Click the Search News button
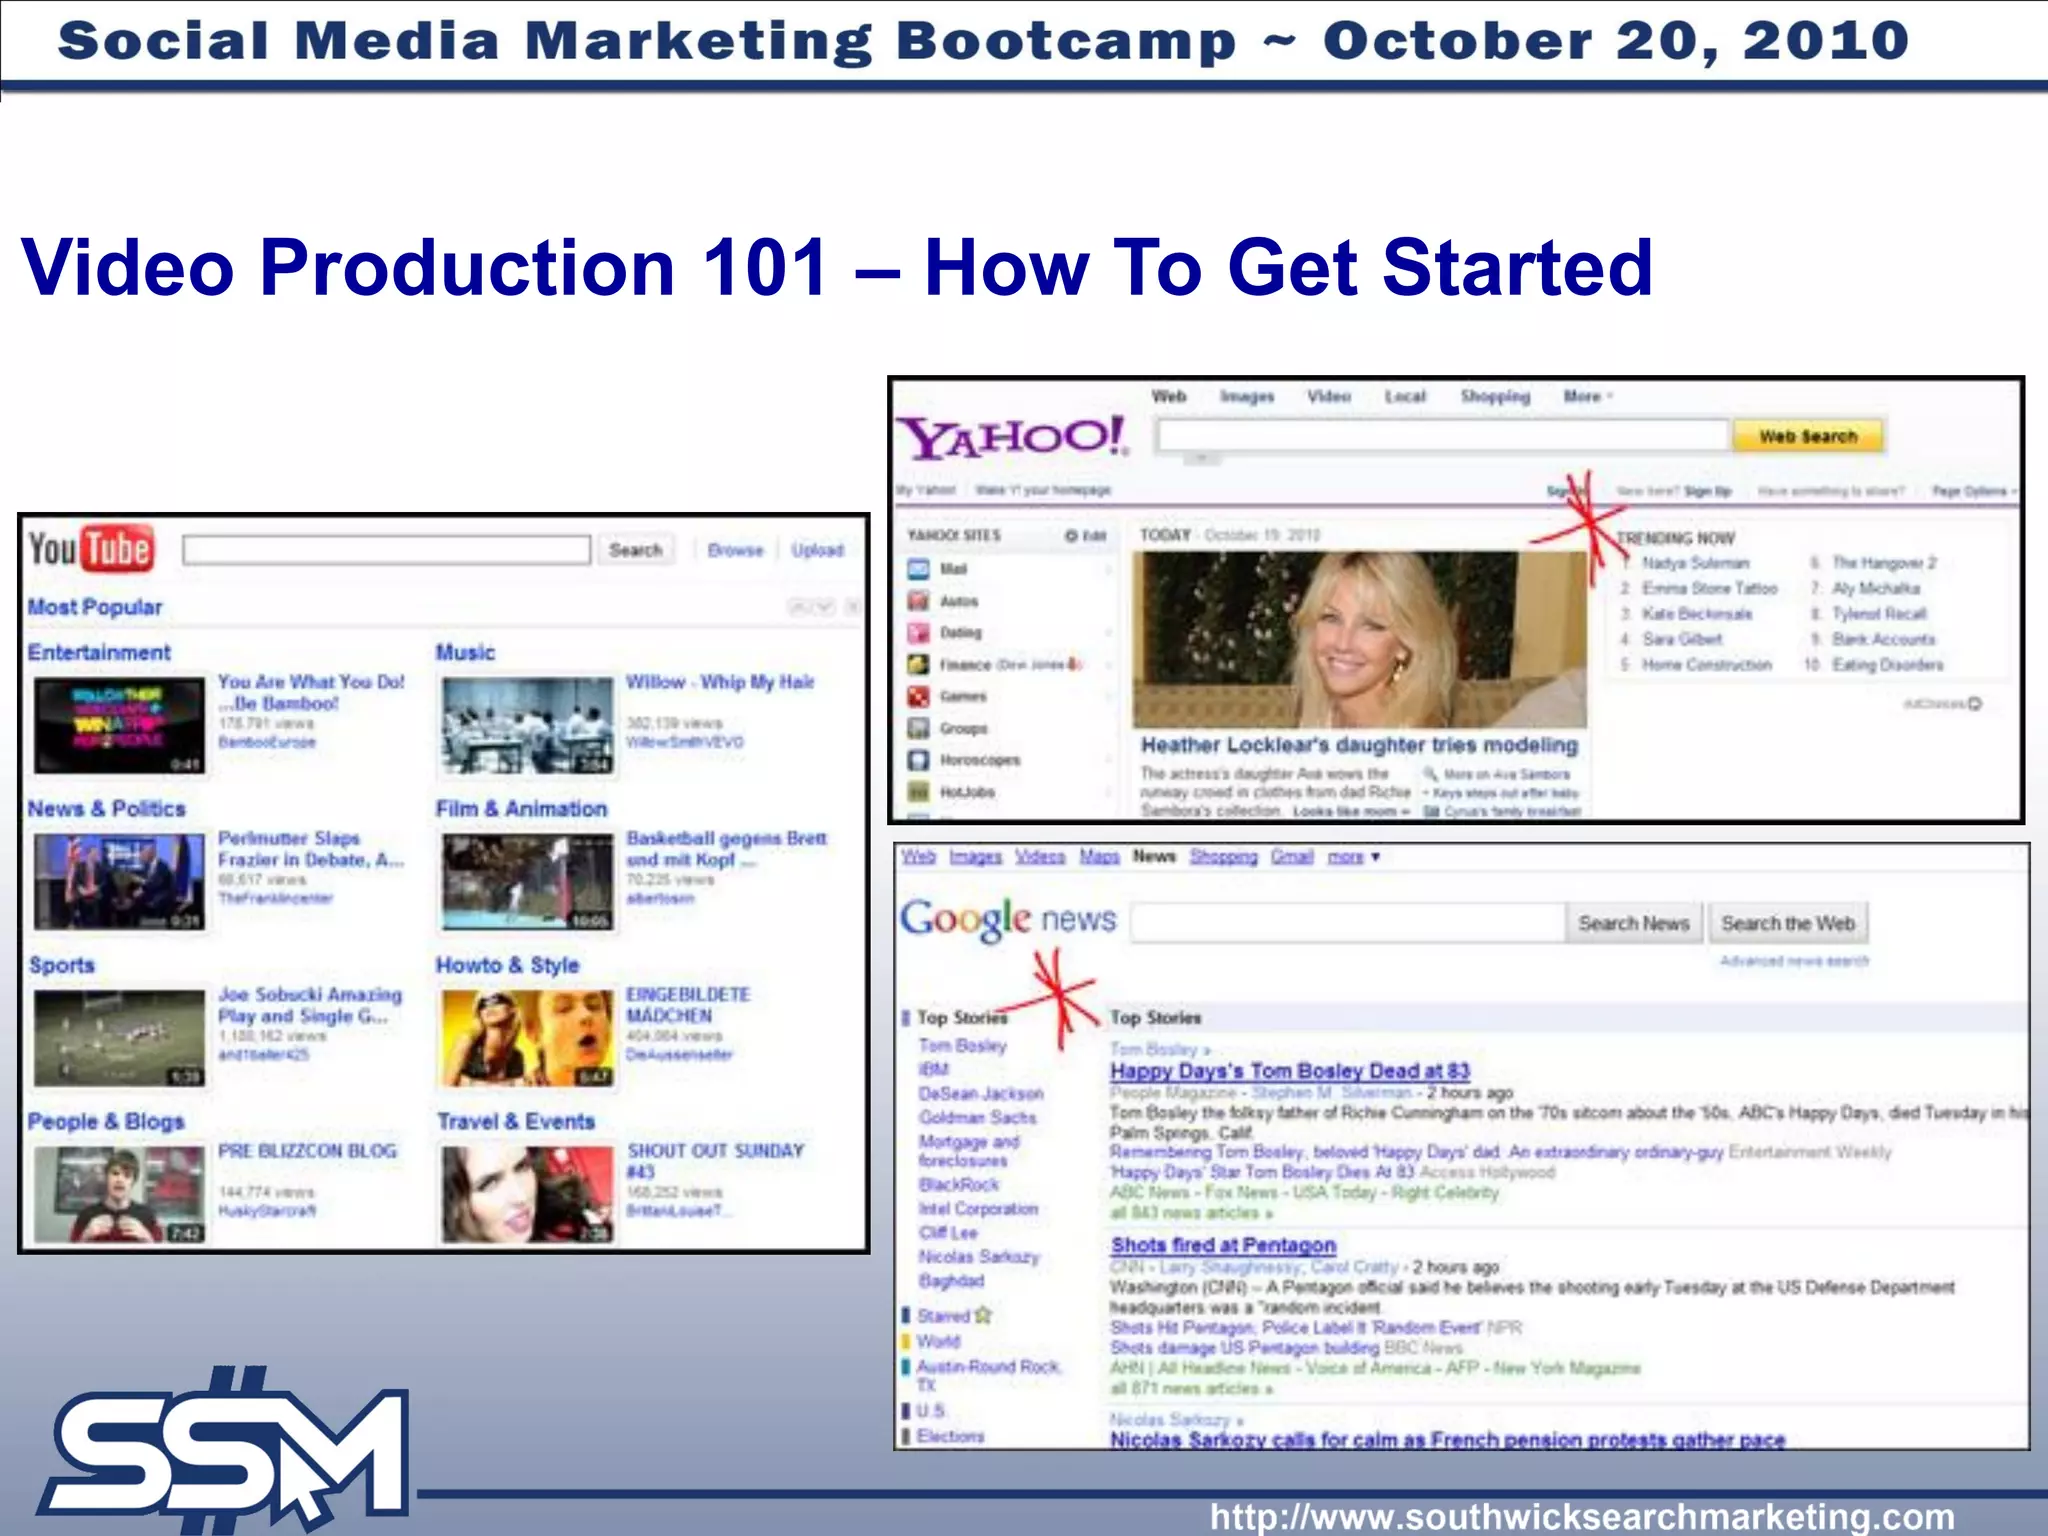The width and height of the screenshot is (2048, 1536). point(1634,923)
